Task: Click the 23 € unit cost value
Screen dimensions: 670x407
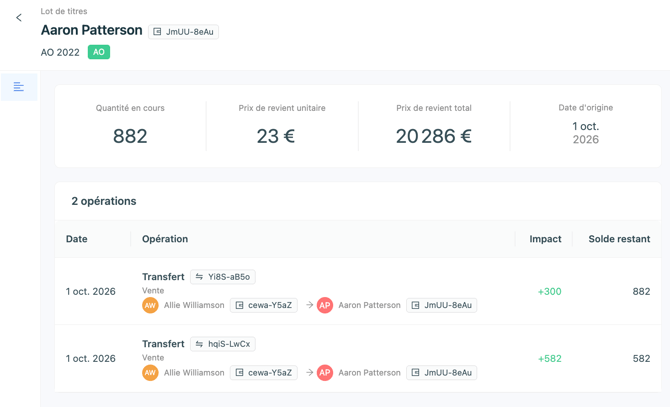Action: (276, 136)
